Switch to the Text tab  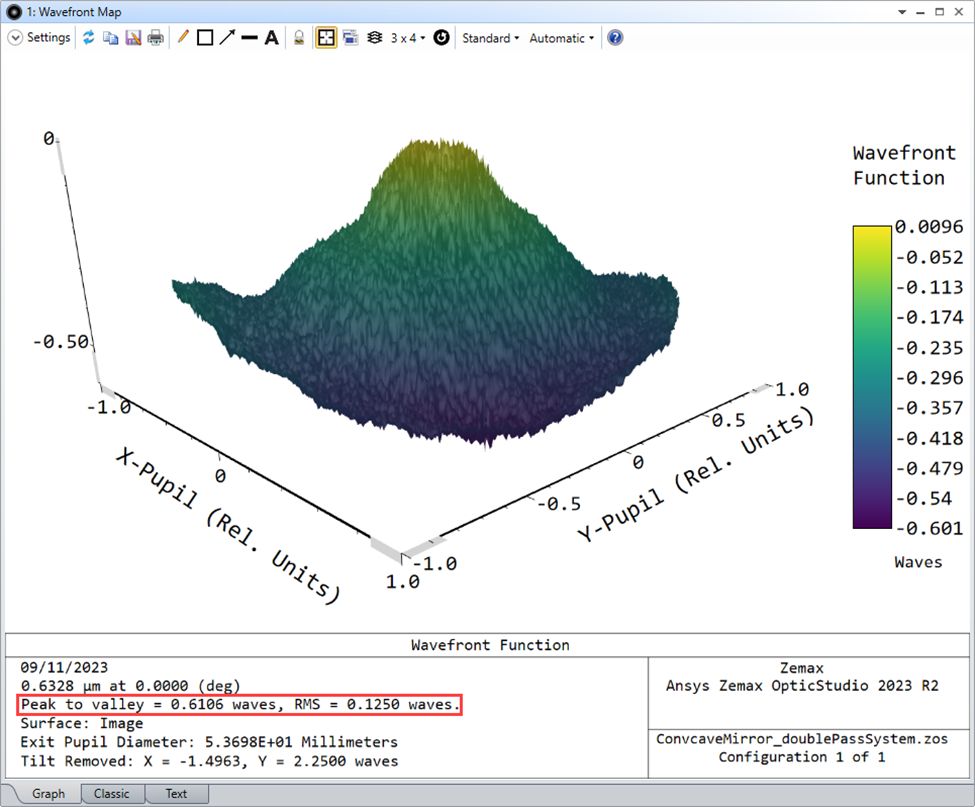(176, 794)
